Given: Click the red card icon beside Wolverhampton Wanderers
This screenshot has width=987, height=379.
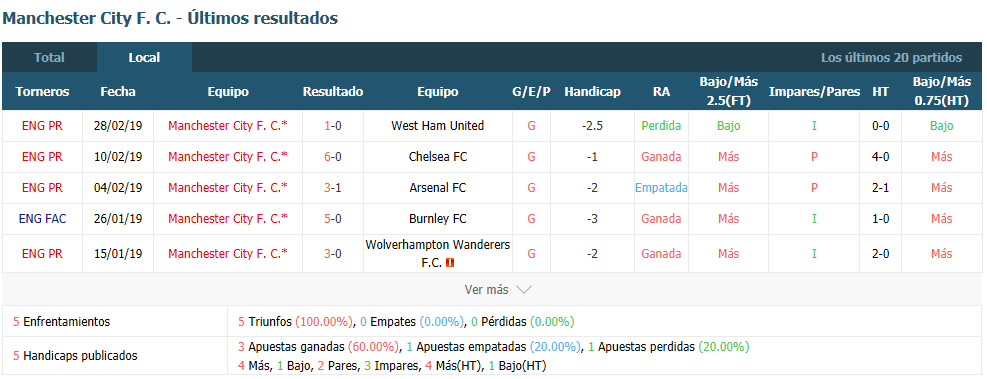Looking at the screenshot, I should click(x=449, y=263).
